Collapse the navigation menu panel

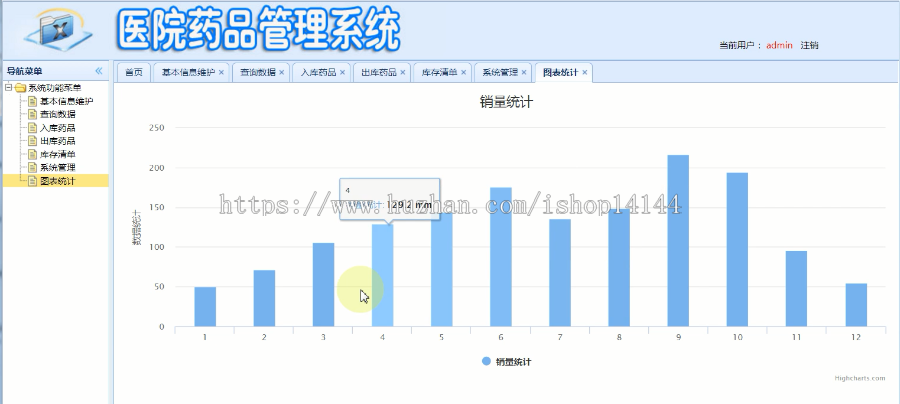pos(99,71)
